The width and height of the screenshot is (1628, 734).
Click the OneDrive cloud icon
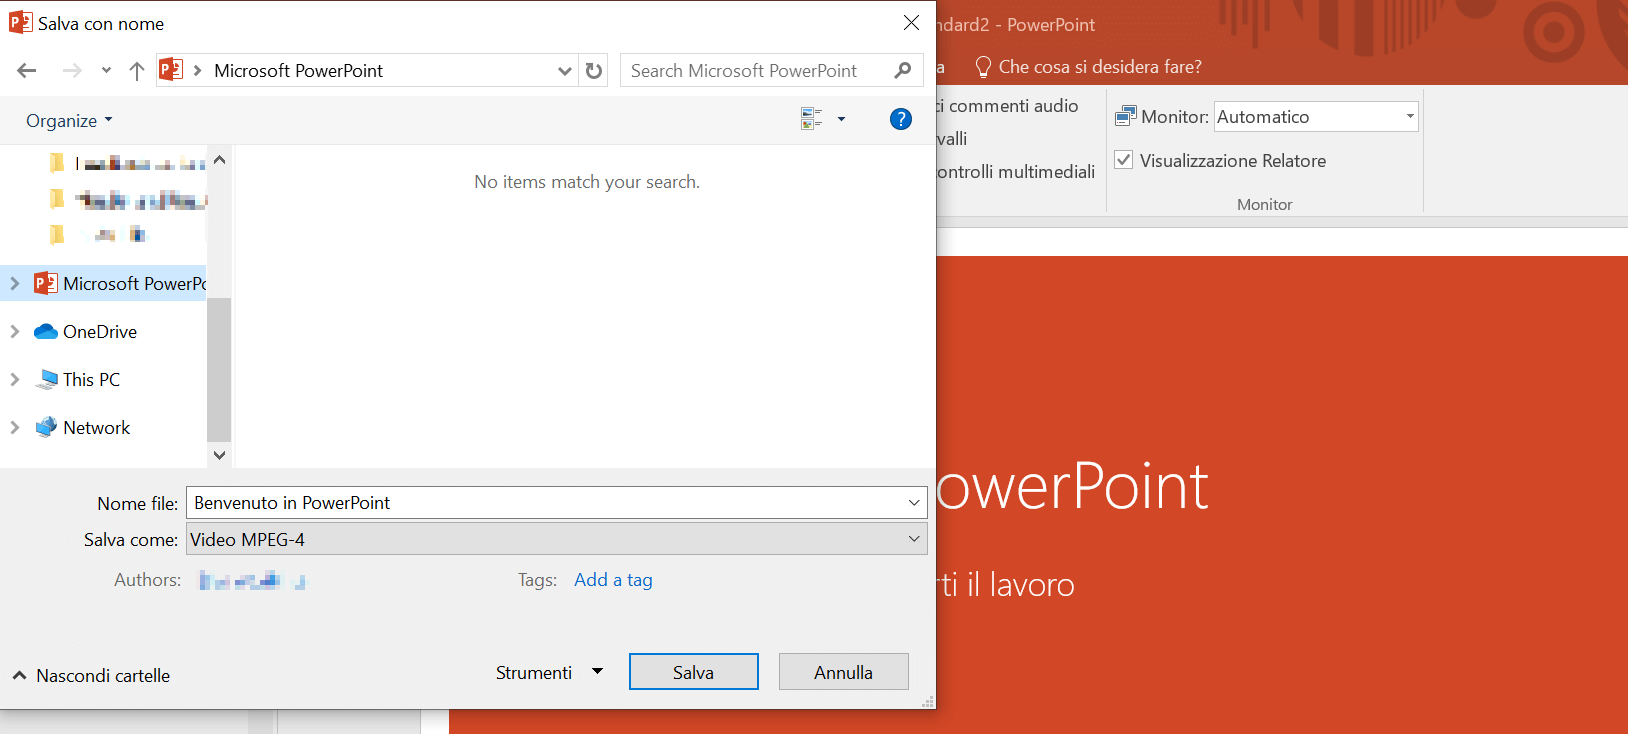[46, 332]
